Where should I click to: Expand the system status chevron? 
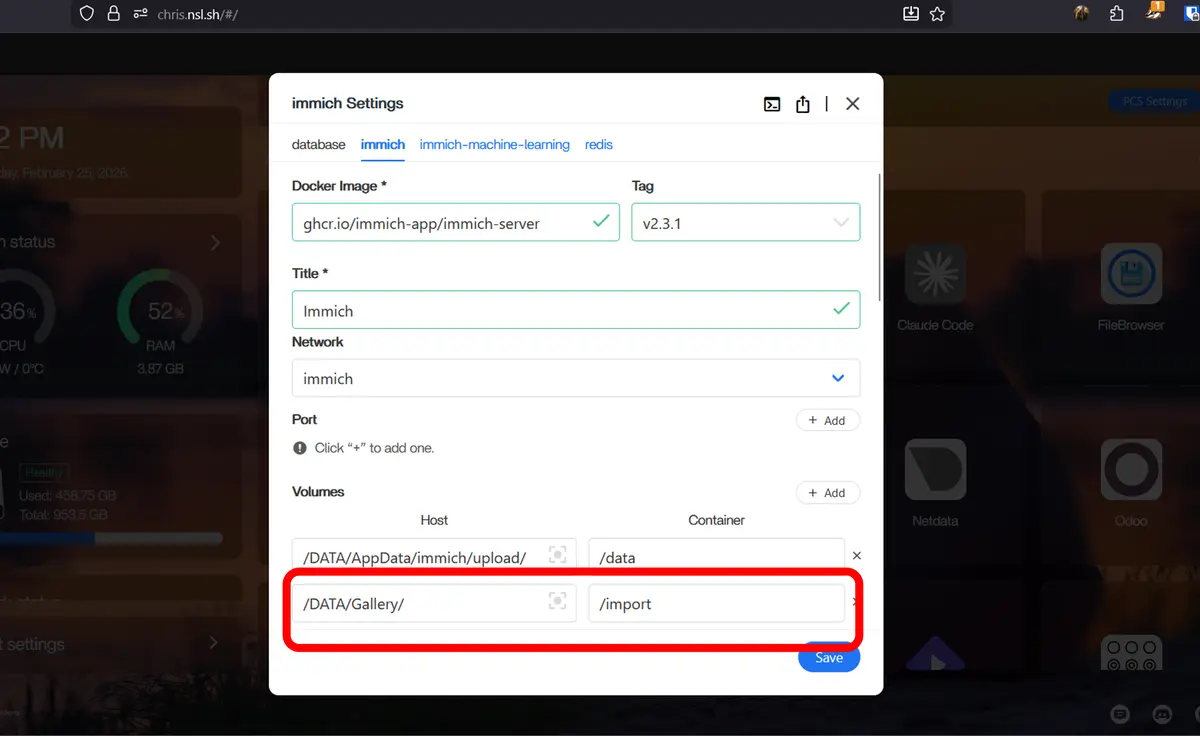[x=215, y=242]
